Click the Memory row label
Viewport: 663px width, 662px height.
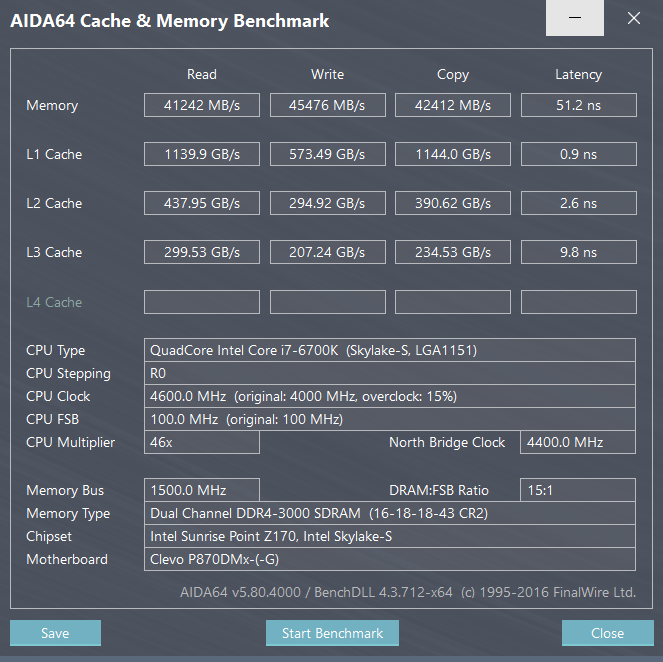tap(52, 105)
